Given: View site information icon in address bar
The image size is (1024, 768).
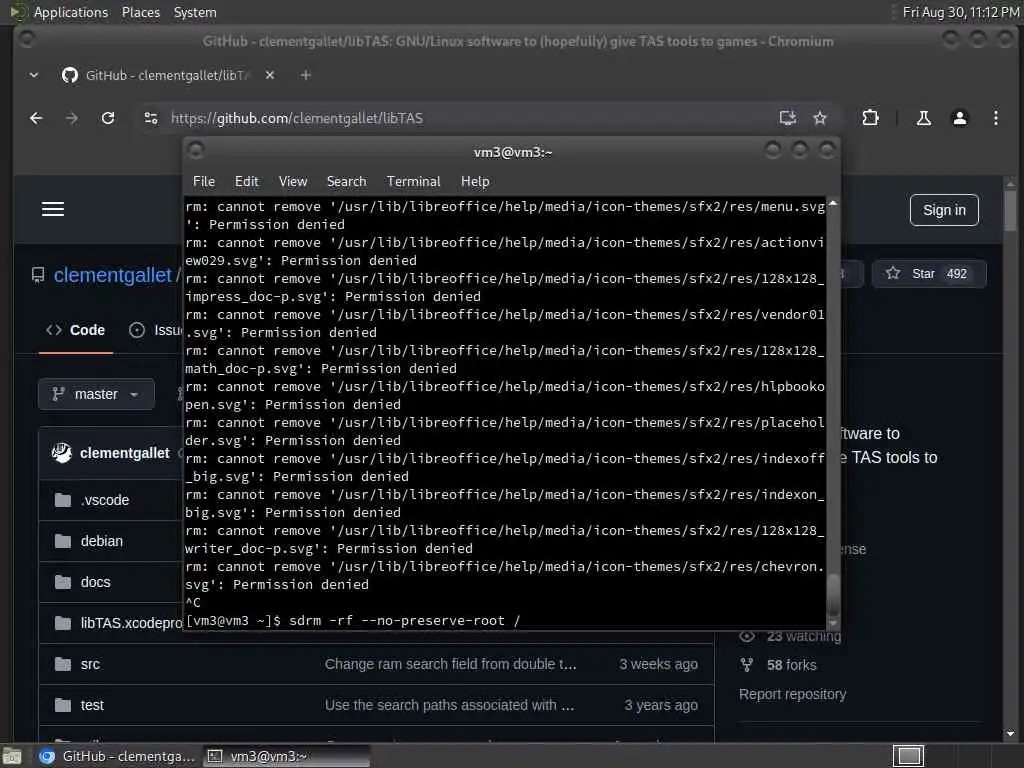Looking at the screenshot, I should 151,118.
